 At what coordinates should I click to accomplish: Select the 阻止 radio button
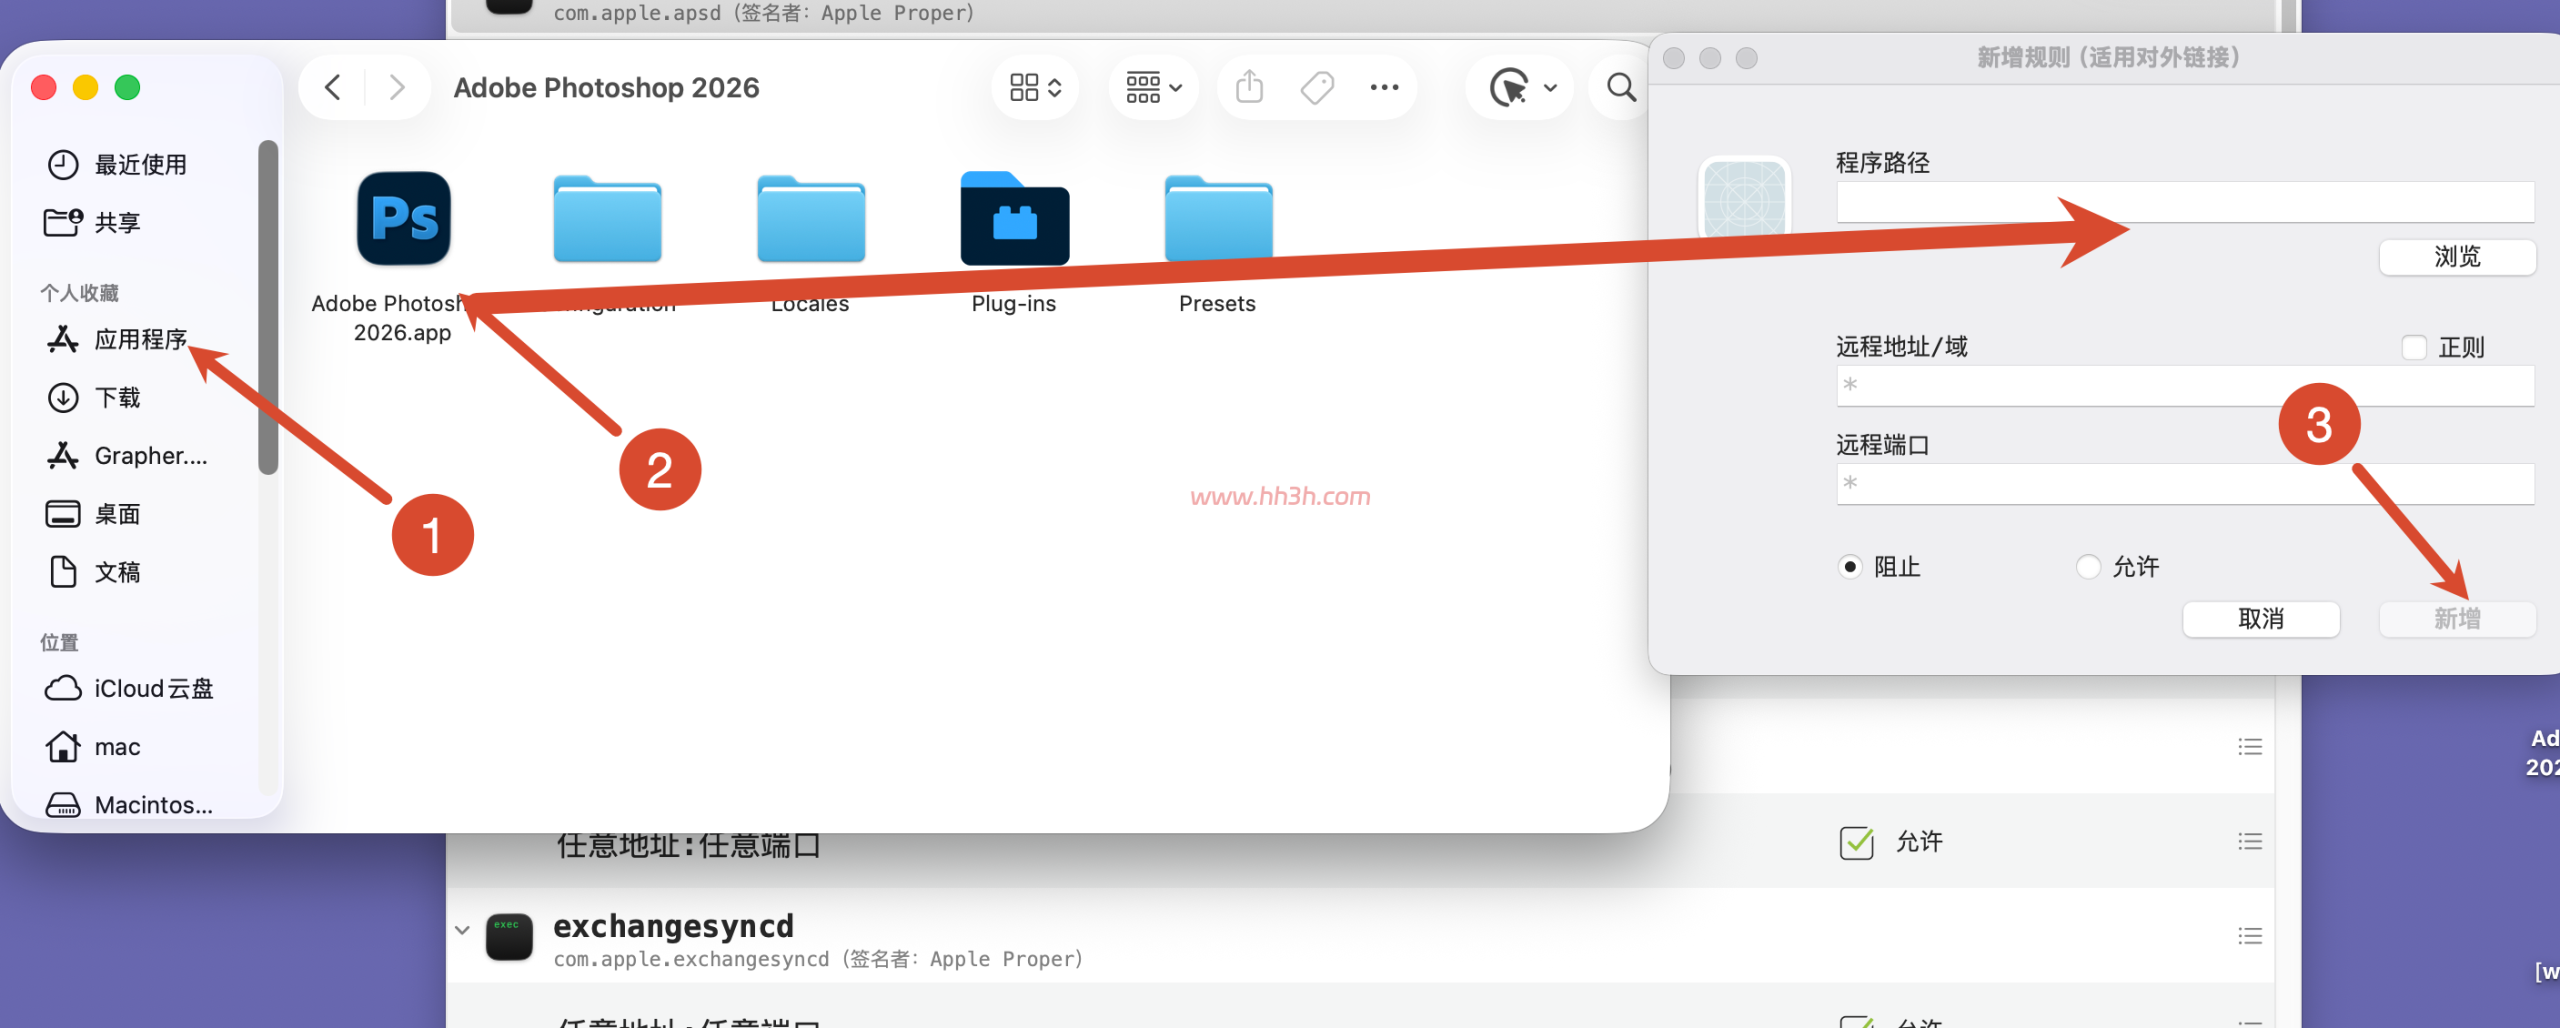[1850, 567]
